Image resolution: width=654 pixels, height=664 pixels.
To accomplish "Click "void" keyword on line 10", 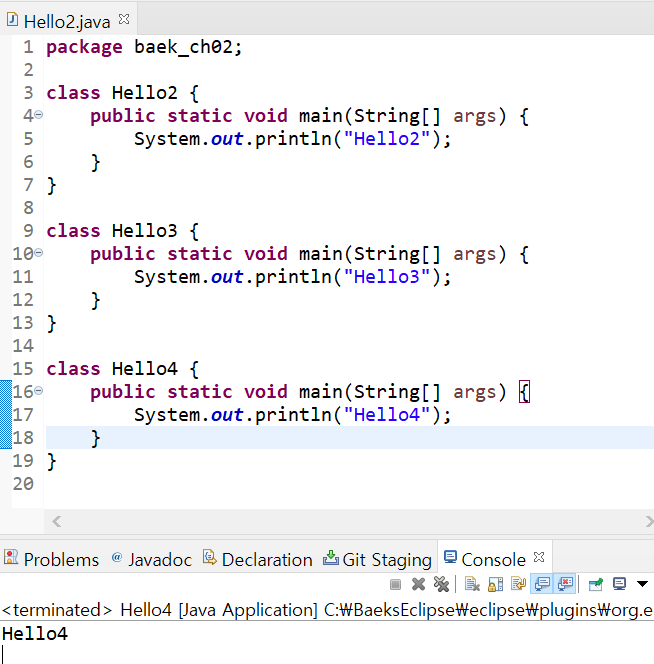I will [x=266, y=254].
